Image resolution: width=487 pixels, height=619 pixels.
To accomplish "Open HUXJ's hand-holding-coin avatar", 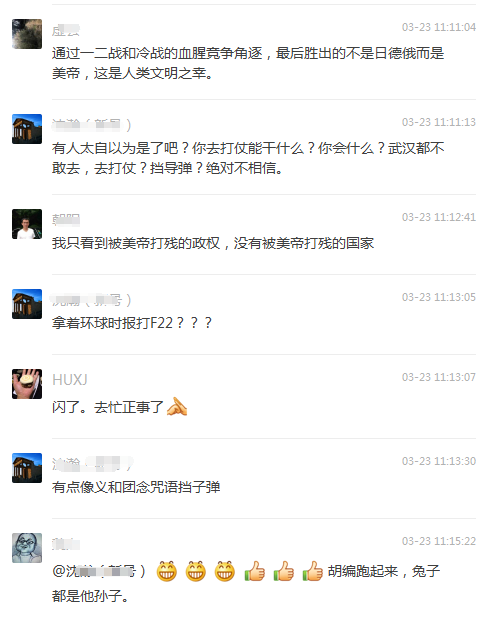I will [x=27, y=384].
